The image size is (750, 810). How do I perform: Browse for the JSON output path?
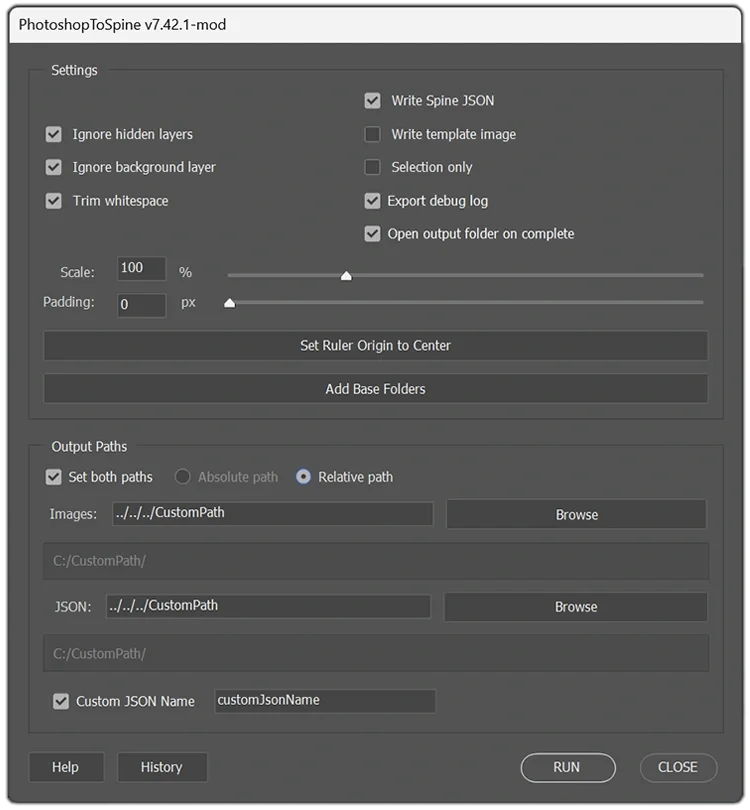click(x=575, y=607)
